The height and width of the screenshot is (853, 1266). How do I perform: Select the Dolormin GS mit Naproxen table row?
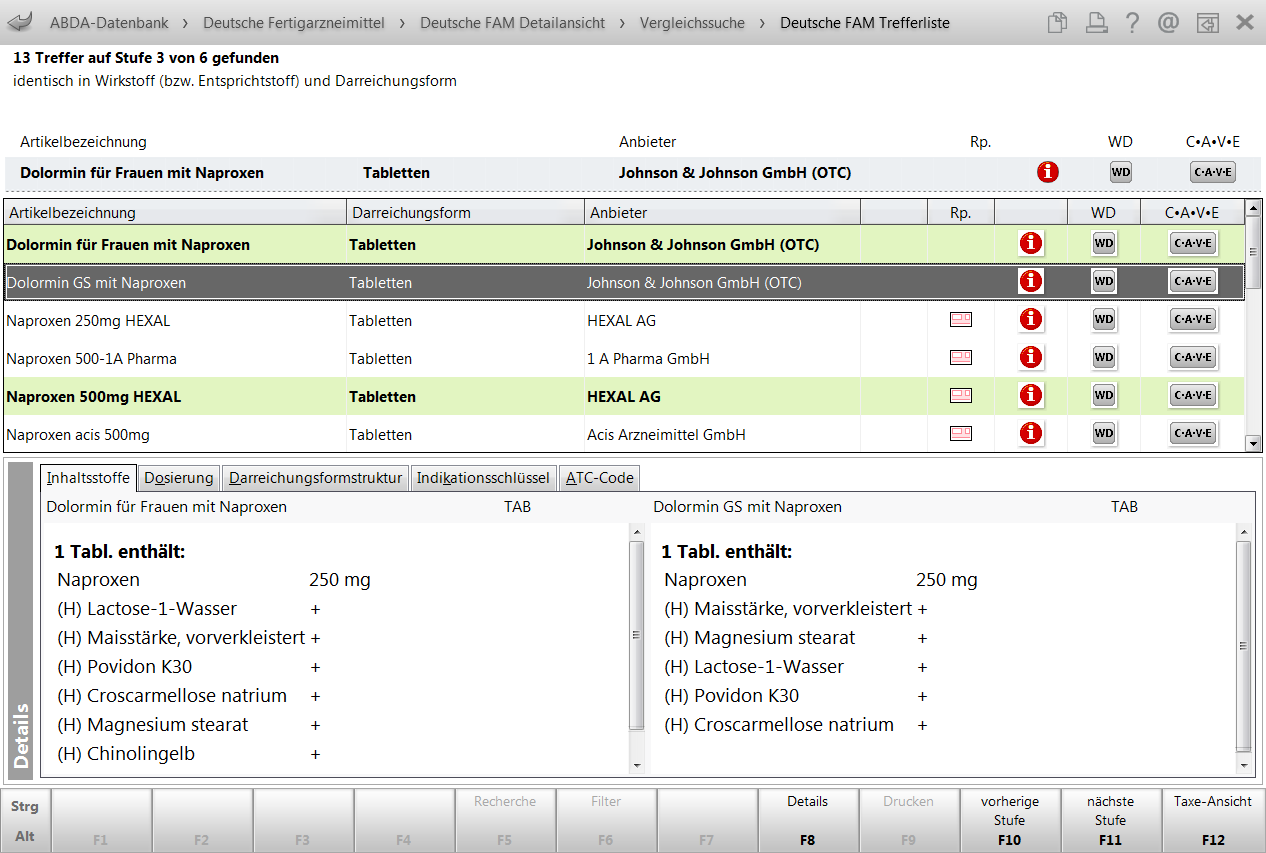[625, 283]
